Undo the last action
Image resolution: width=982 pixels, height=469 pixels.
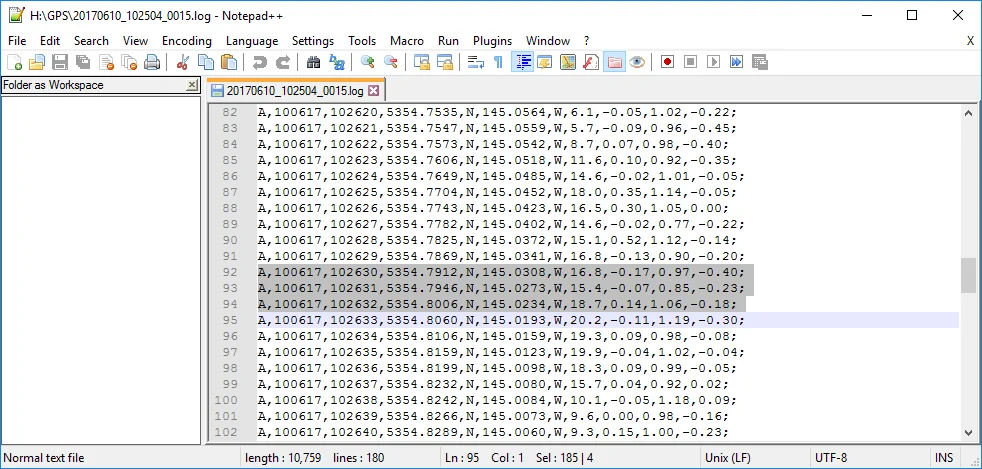click(x=259, y=62)
